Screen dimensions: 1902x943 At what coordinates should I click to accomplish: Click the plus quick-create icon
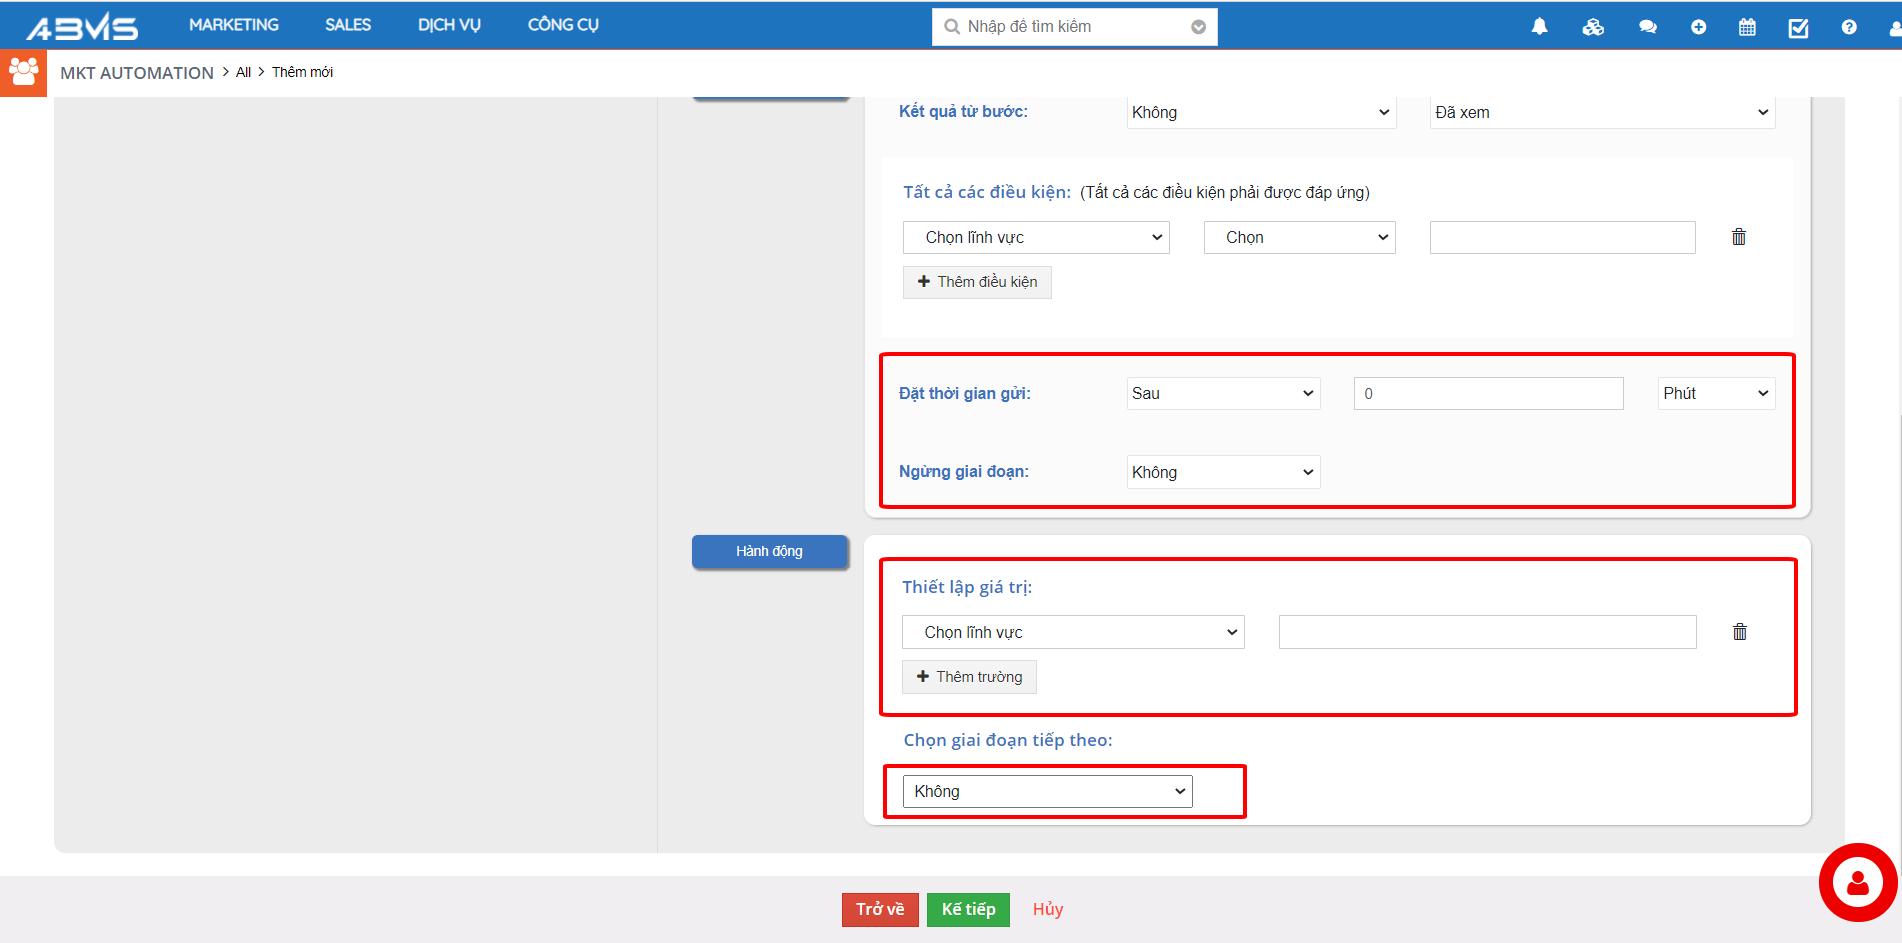1698,27
